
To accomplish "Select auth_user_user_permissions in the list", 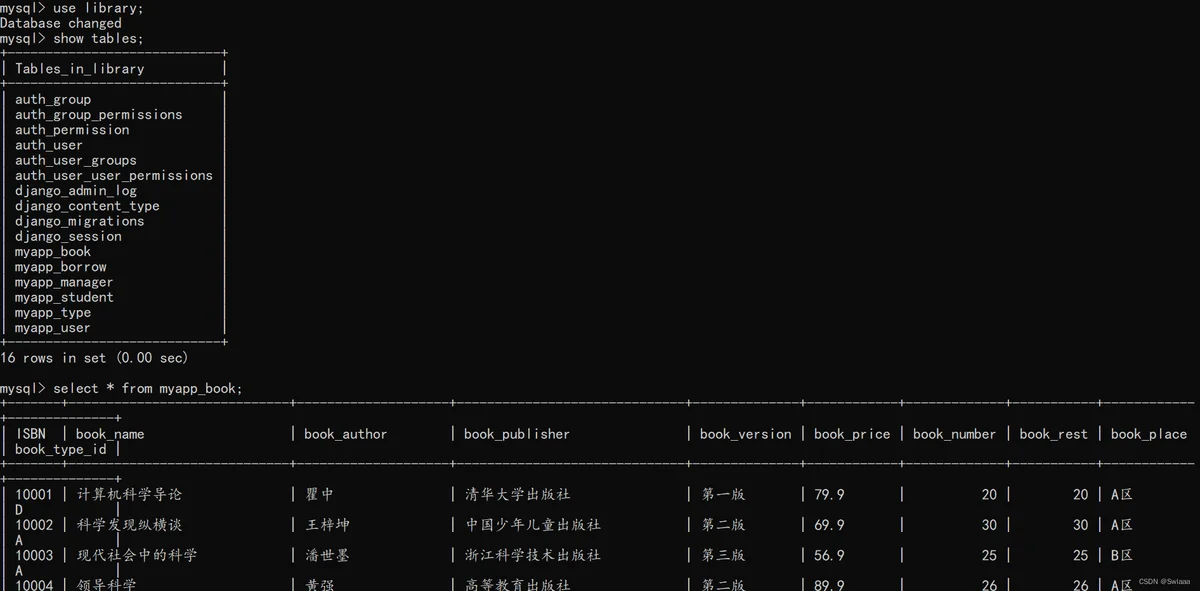I will coord(114,175).
